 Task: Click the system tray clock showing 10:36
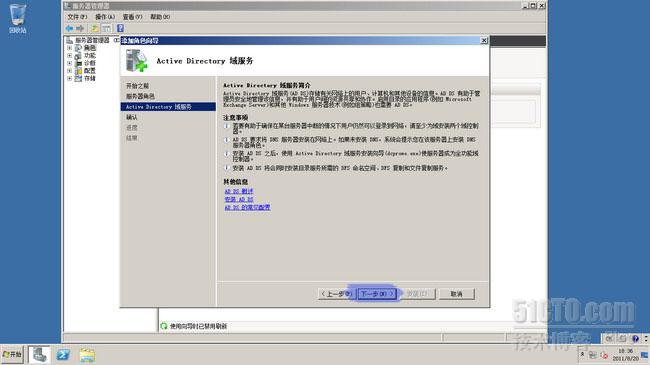tap(626, 355)
